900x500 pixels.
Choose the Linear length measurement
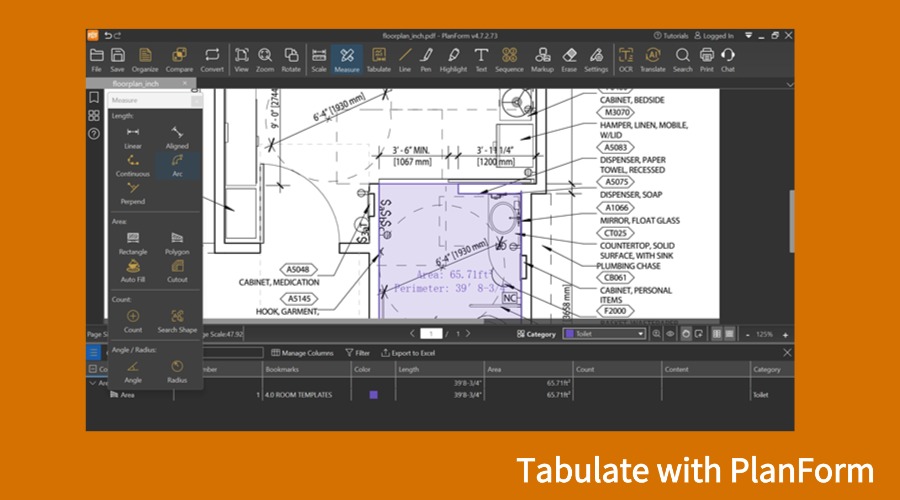point(133,138)
